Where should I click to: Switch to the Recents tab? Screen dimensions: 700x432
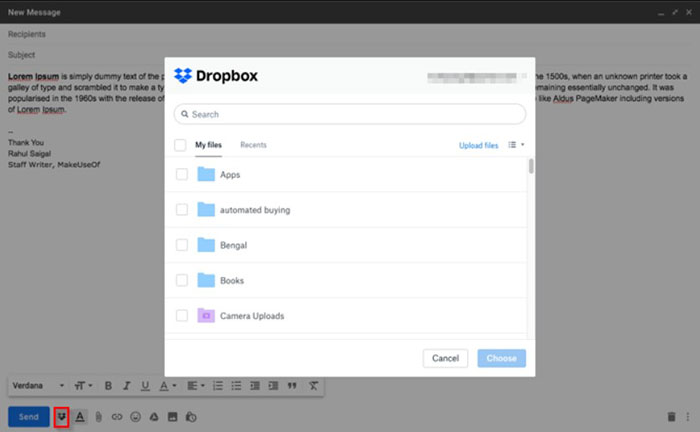click(253, 145)
